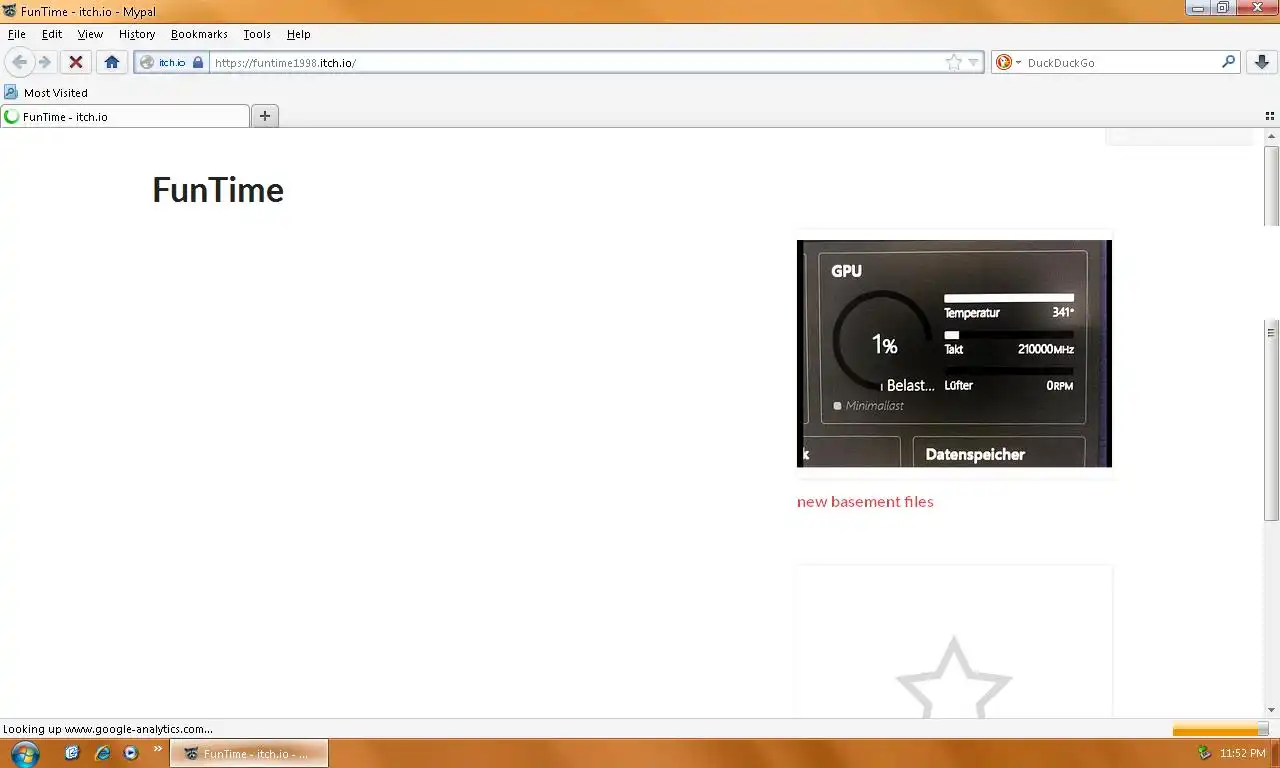
Task: Click the system tray notification icon
Action: pyautogui.click(x=1204, y=753)
